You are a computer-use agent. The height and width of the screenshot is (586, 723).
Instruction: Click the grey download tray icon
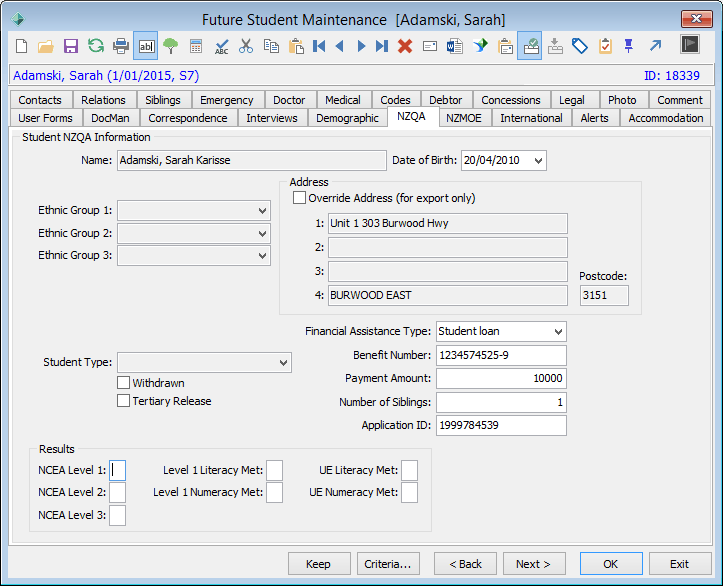(x=555, y=46)
